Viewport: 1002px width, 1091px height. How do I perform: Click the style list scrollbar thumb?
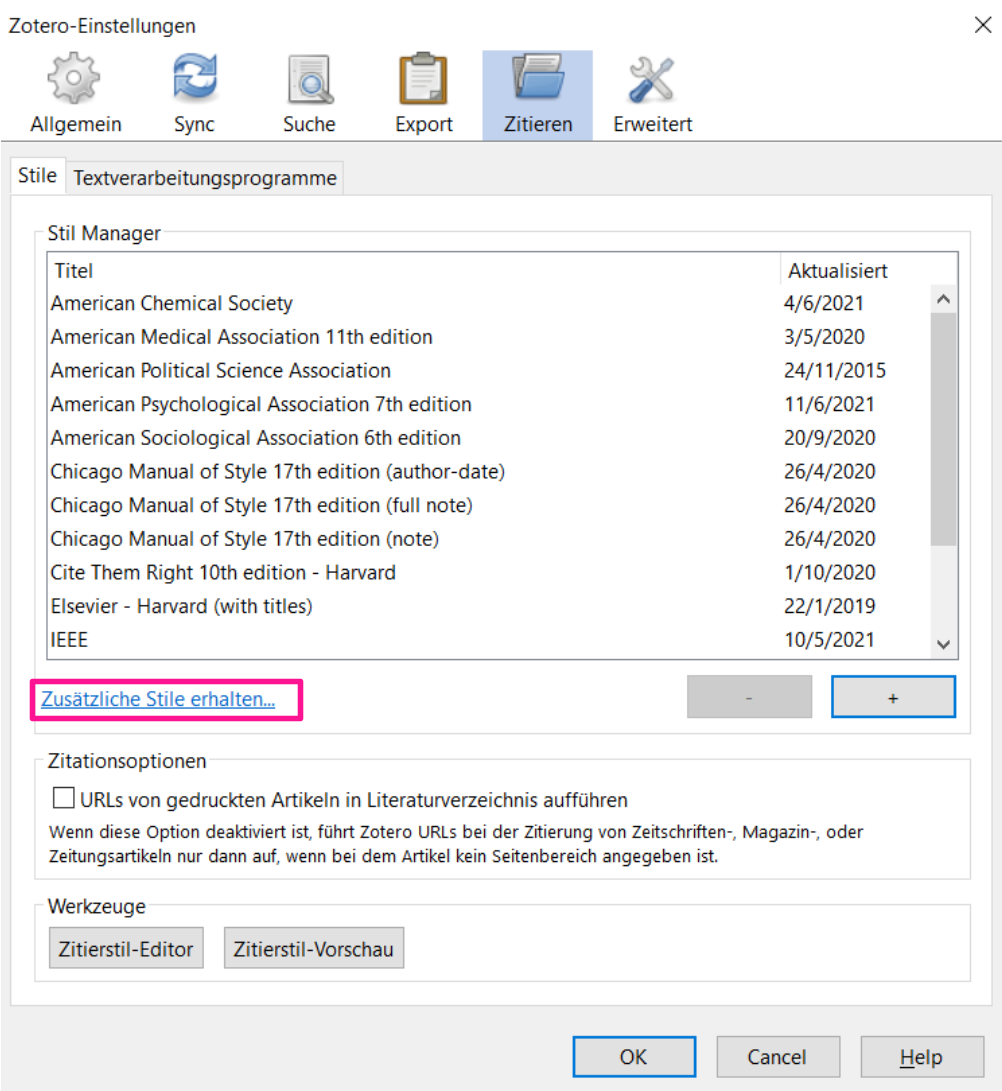pyautogui.click(x=944, y=429)
